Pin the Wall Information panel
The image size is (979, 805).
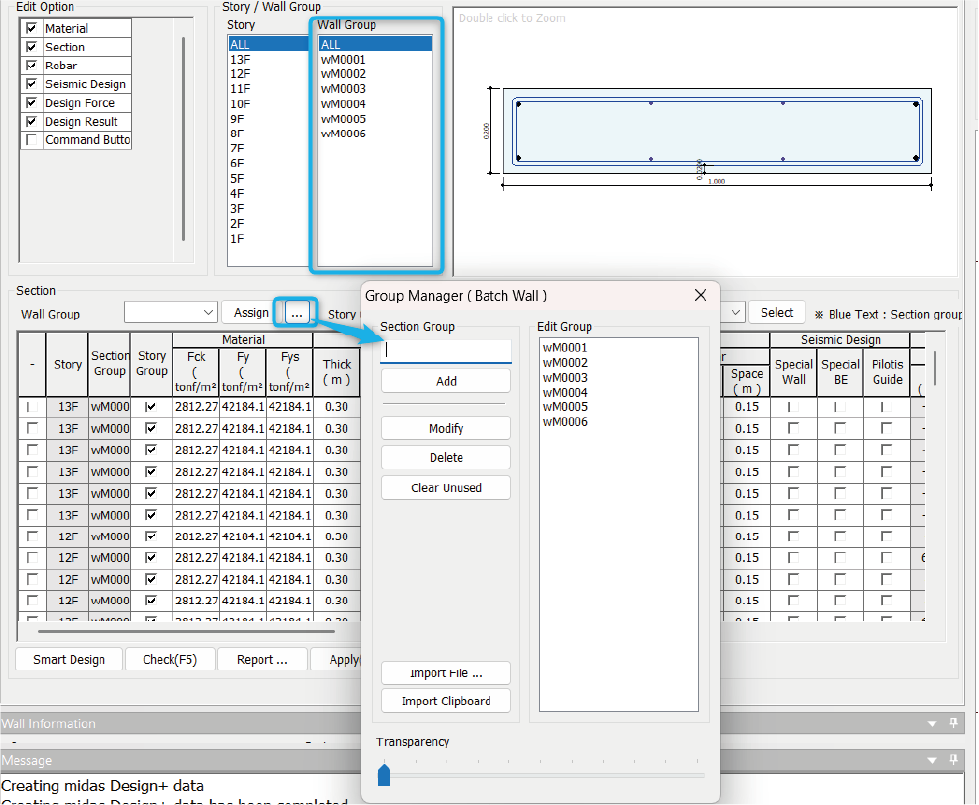[953, 723]
